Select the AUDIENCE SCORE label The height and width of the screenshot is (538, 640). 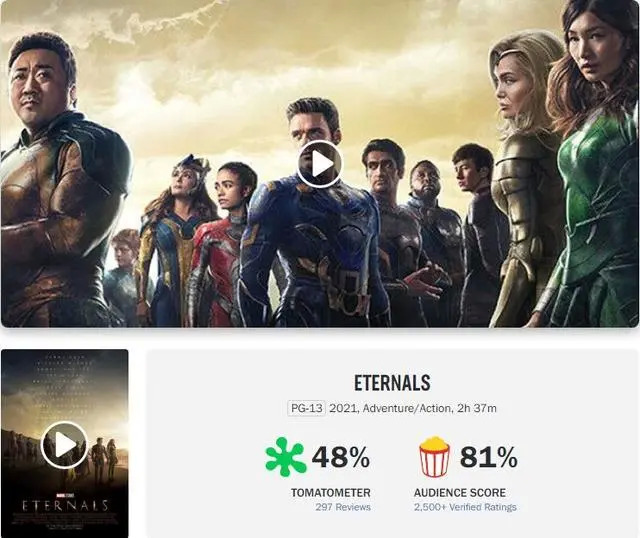pos(460,493)
